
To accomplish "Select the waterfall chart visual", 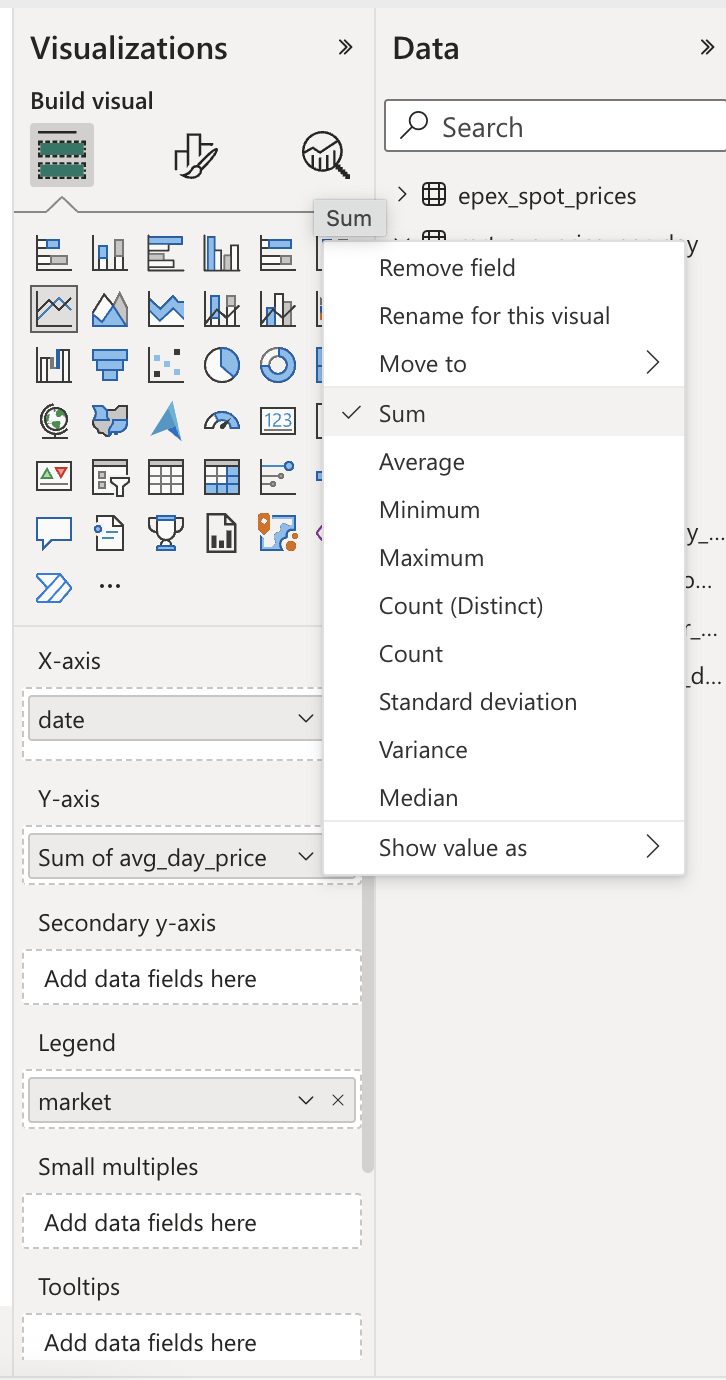I will tap(54, 365).
